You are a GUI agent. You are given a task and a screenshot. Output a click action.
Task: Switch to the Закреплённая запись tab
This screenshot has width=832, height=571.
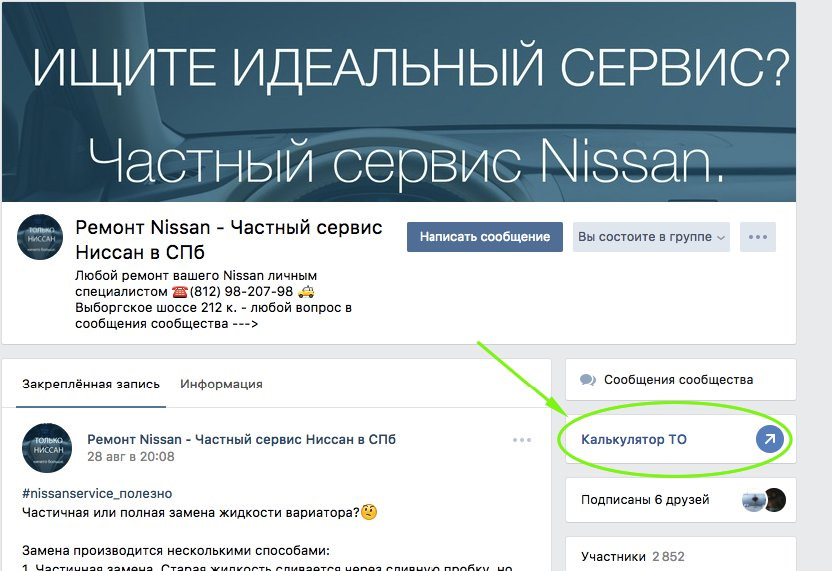[91, 384]
